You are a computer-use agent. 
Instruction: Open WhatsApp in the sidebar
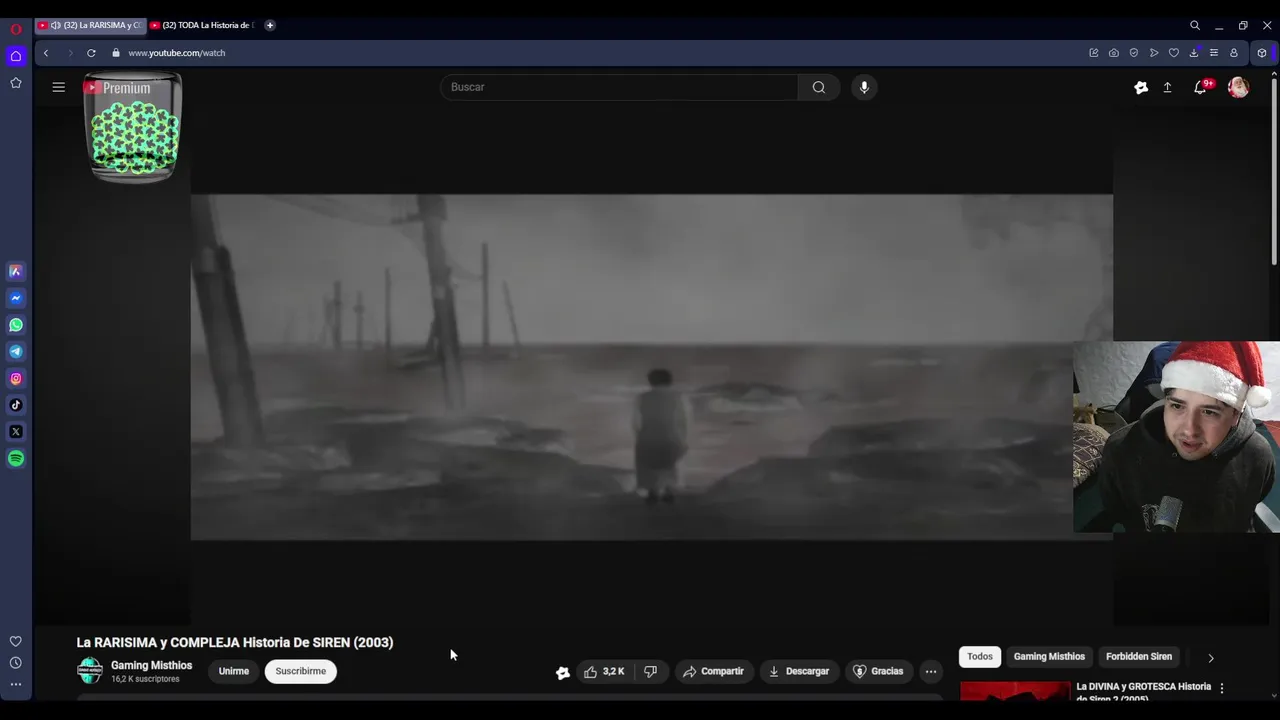pos(16,325)
